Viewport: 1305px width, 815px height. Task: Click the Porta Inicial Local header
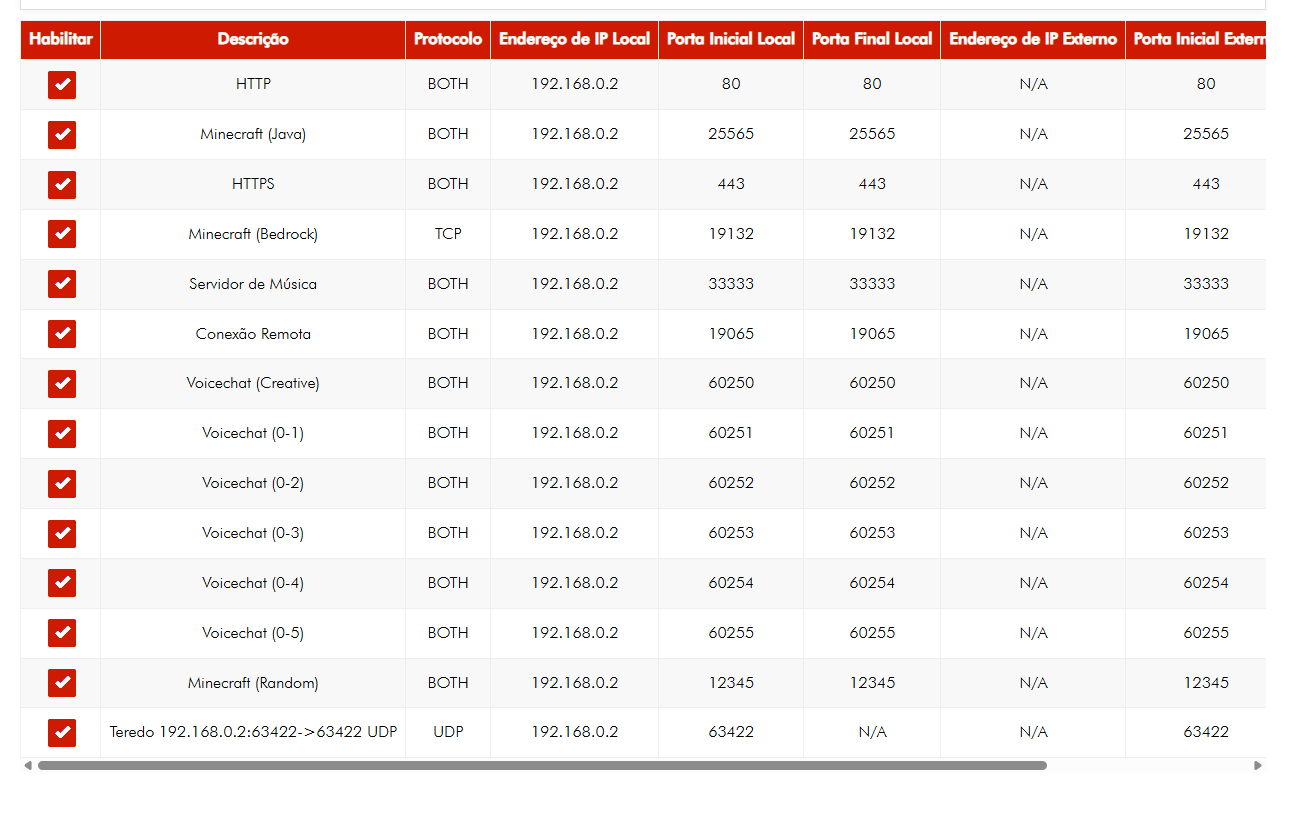coord(731,40)
